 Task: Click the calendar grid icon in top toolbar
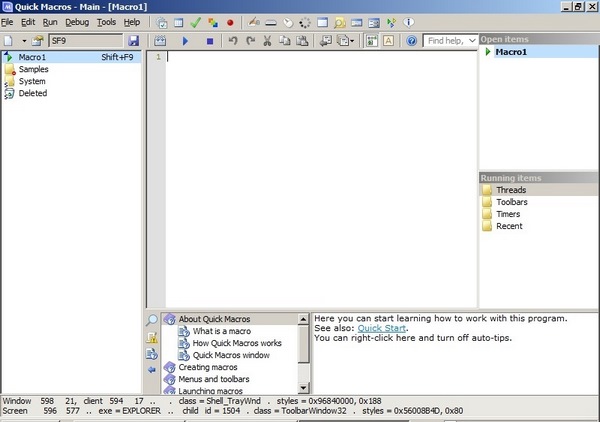178,23
